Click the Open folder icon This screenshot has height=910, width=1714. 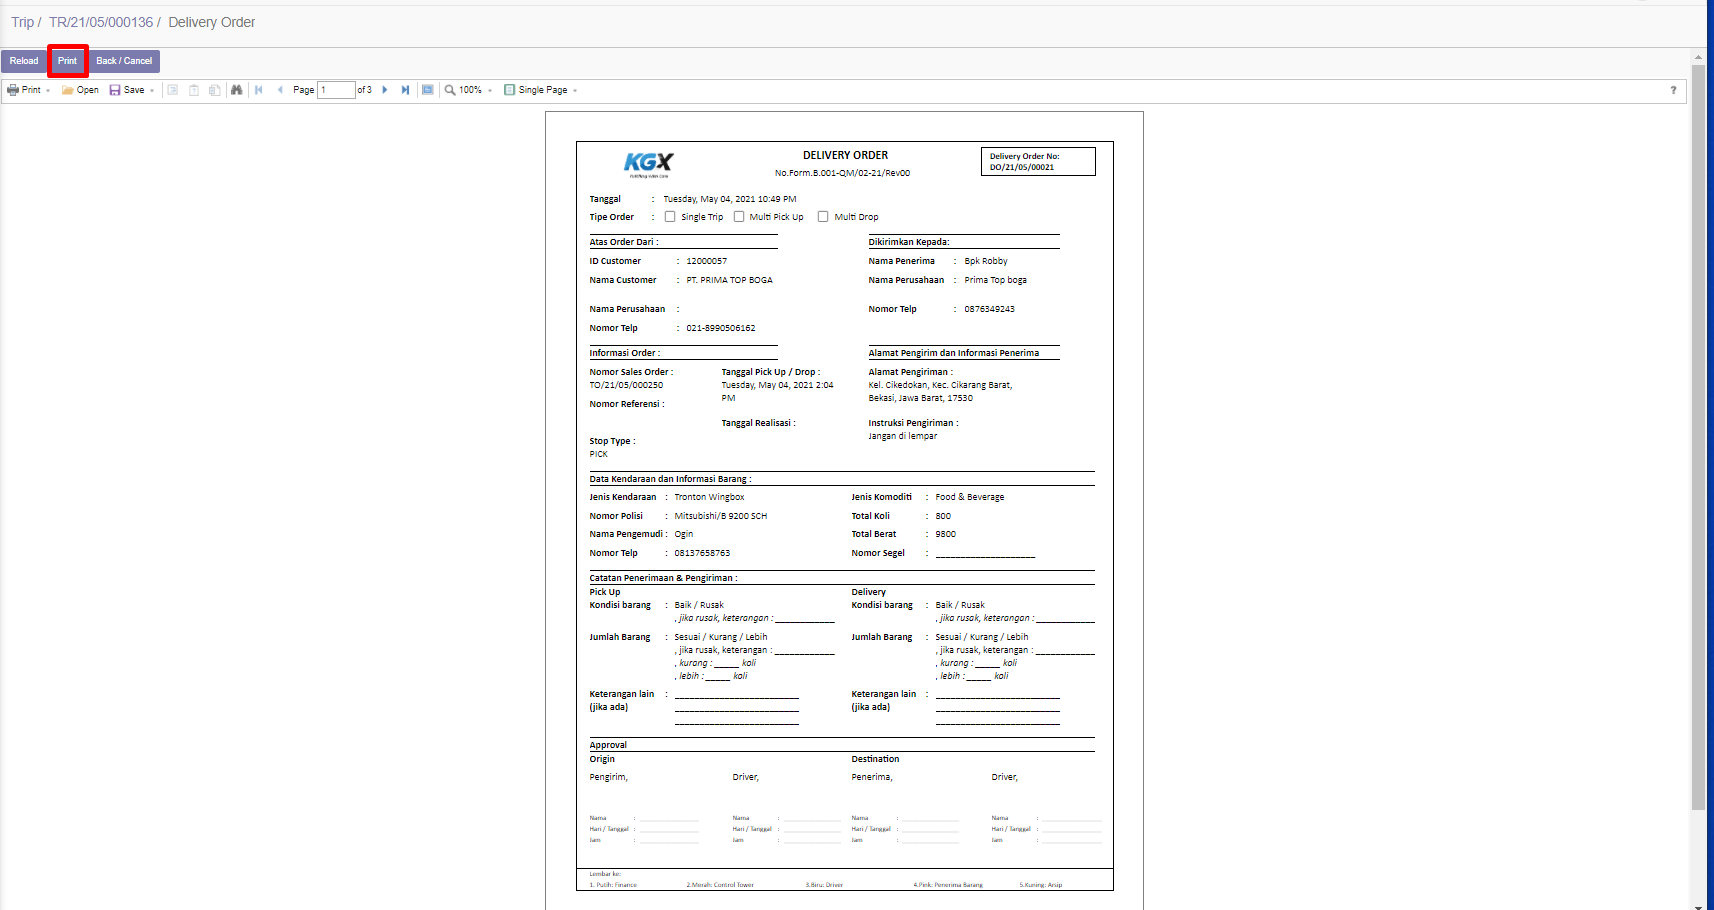point(67,90)
